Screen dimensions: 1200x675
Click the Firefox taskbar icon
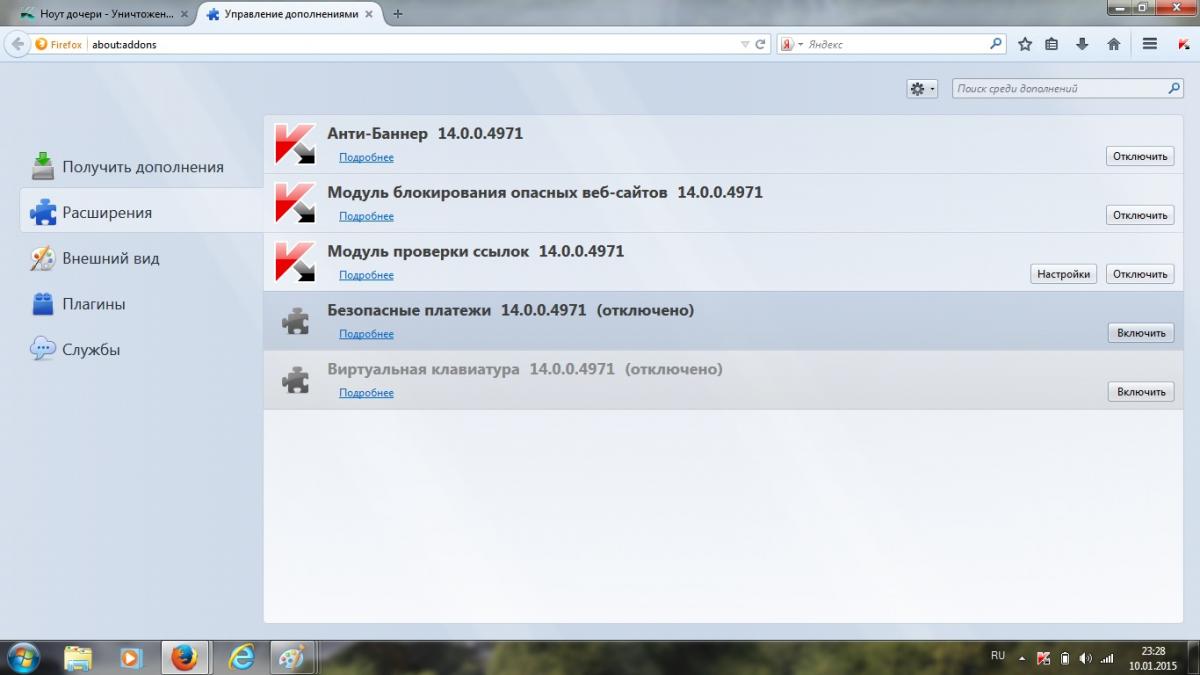click(x=184, y=658)
